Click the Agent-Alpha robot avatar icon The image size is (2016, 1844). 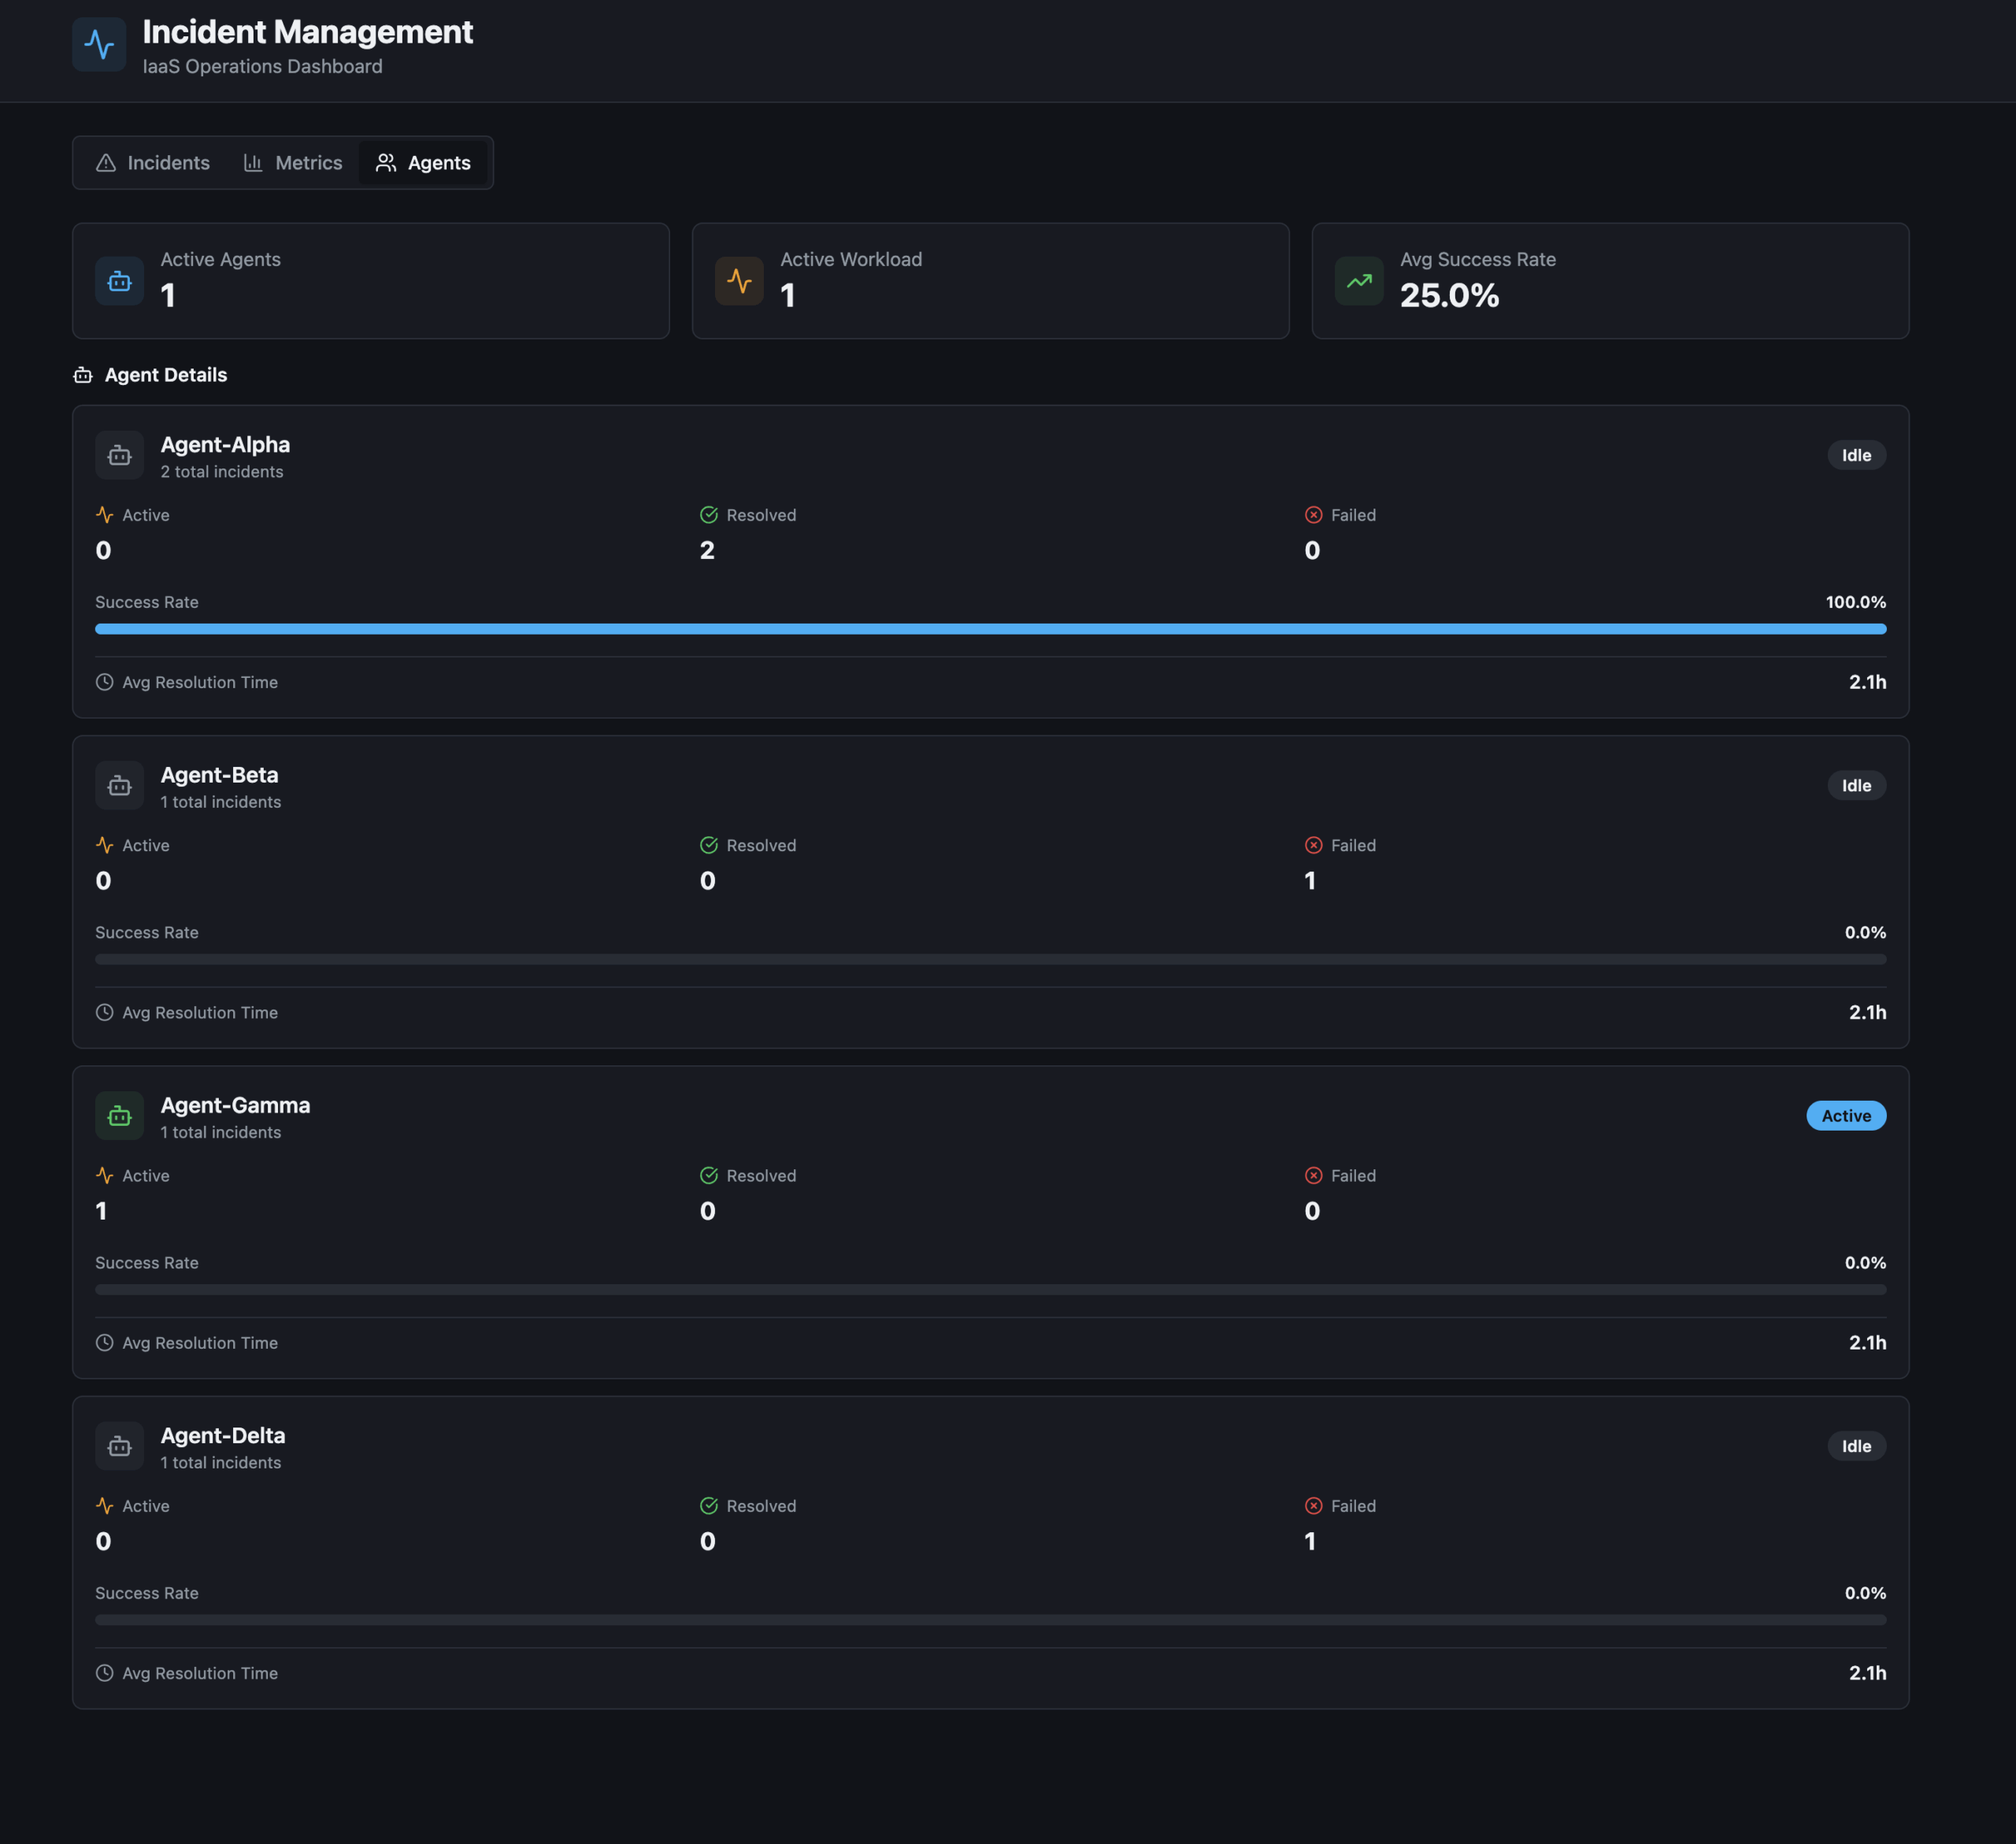[119, 456]
